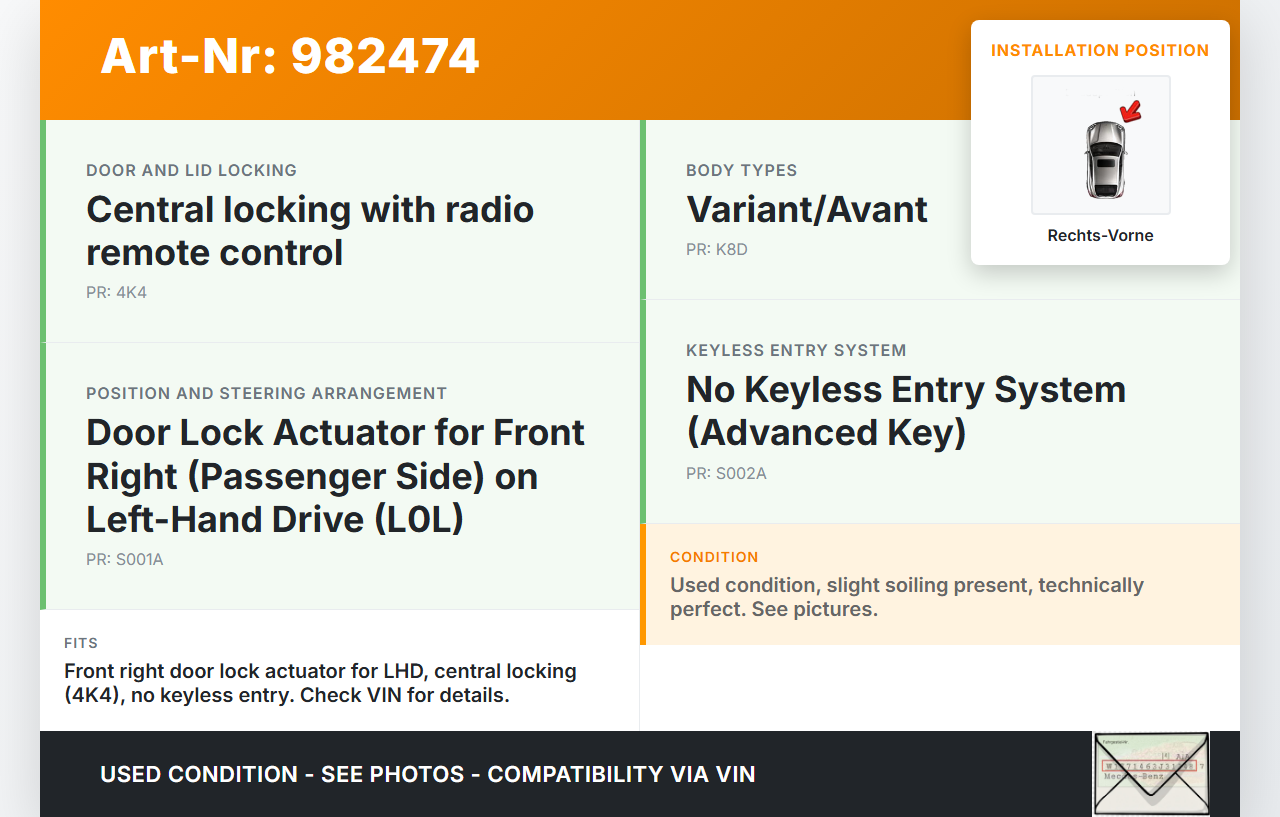The width and height of the screenshot is (1280, 817).
Task: Click the orange CONDITION label
Action: click(x=714, y=557)
